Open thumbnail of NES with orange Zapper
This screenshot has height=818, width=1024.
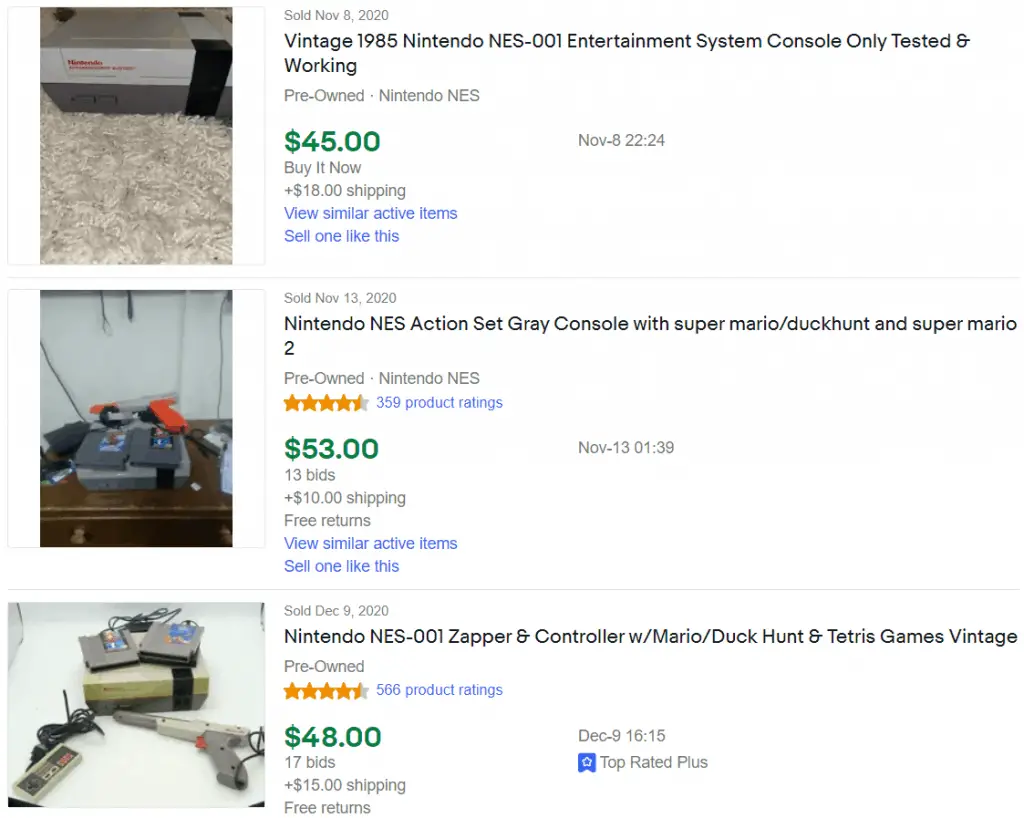point(136,418)
